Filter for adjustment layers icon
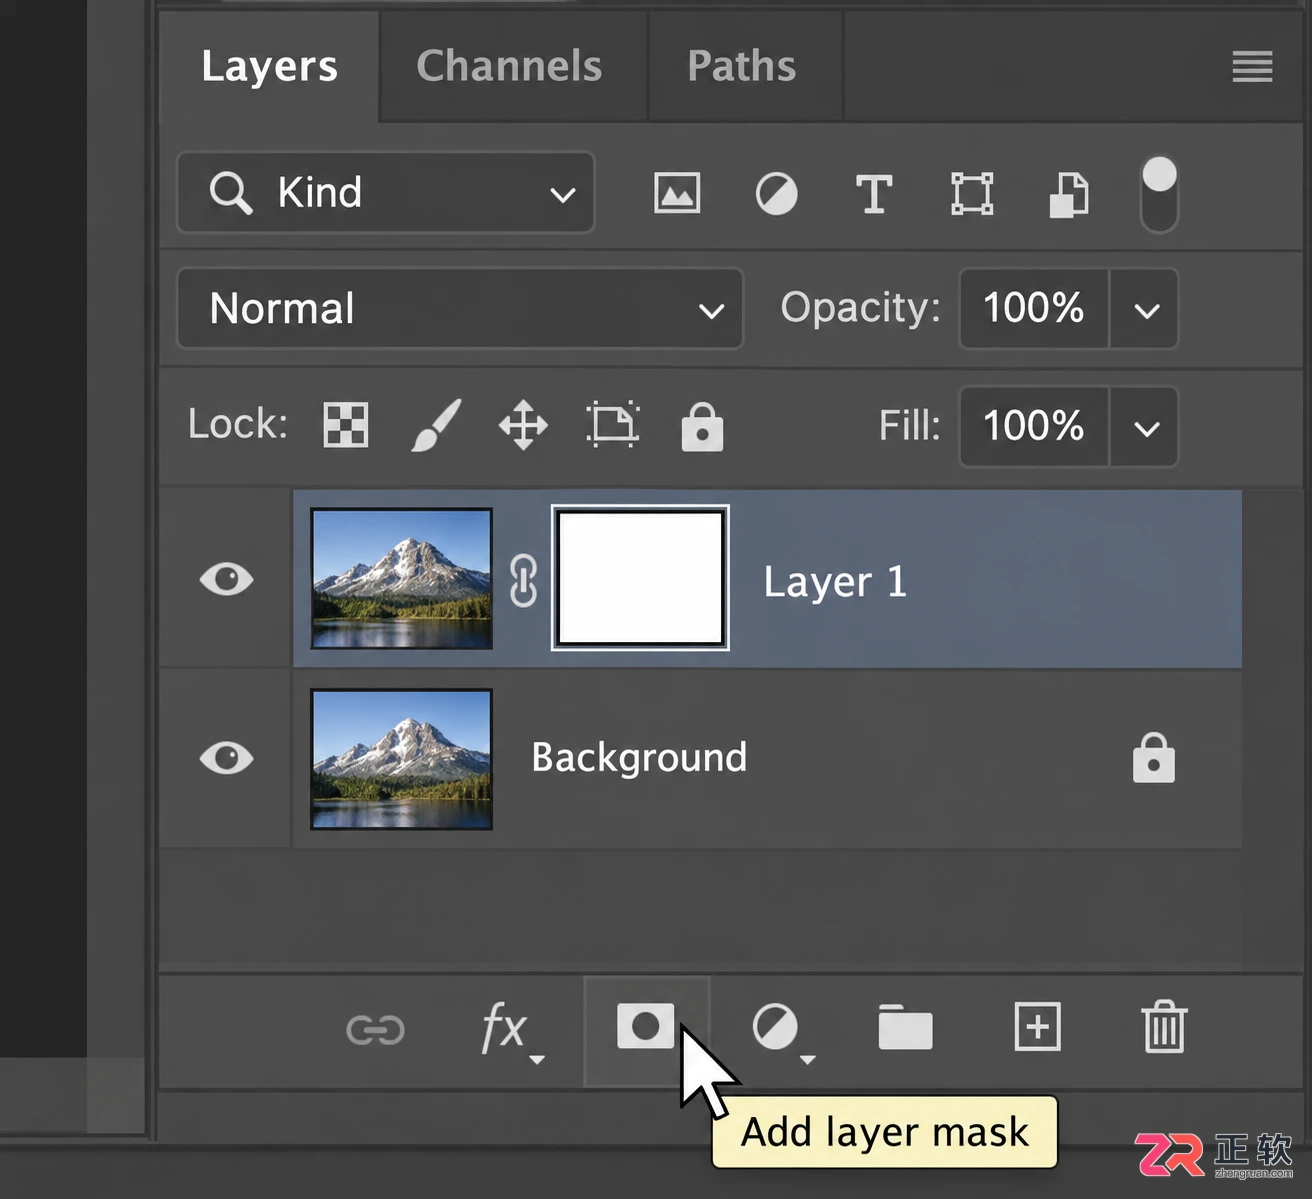 776,193
